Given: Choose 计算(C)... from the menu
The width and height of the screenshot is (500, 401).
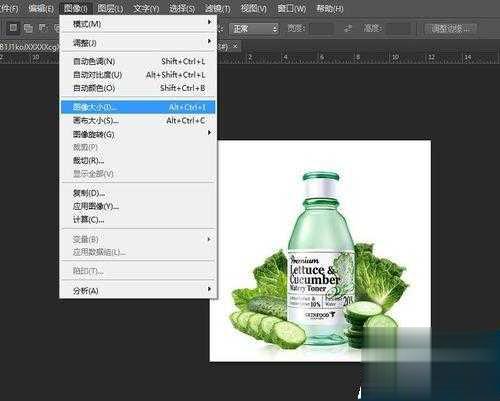Looking at the screenshot, I should (138, 220).
